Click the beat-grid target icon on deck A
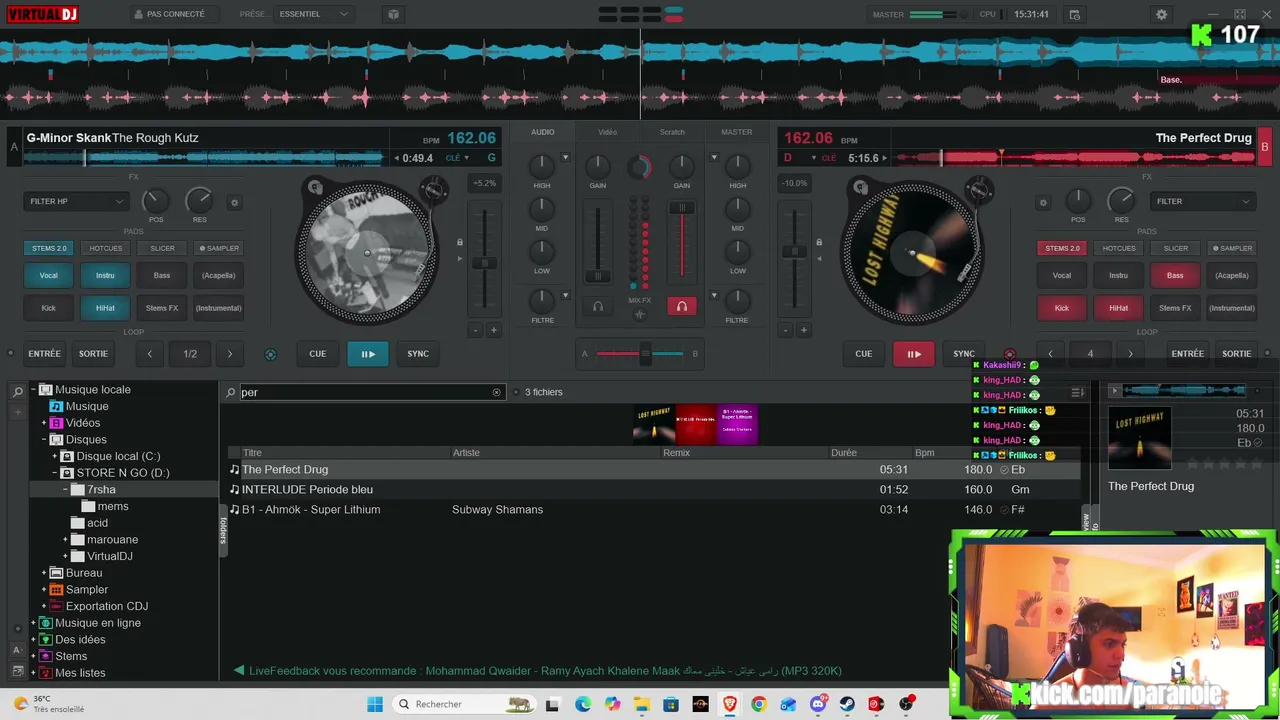 (x=270, y=354)
